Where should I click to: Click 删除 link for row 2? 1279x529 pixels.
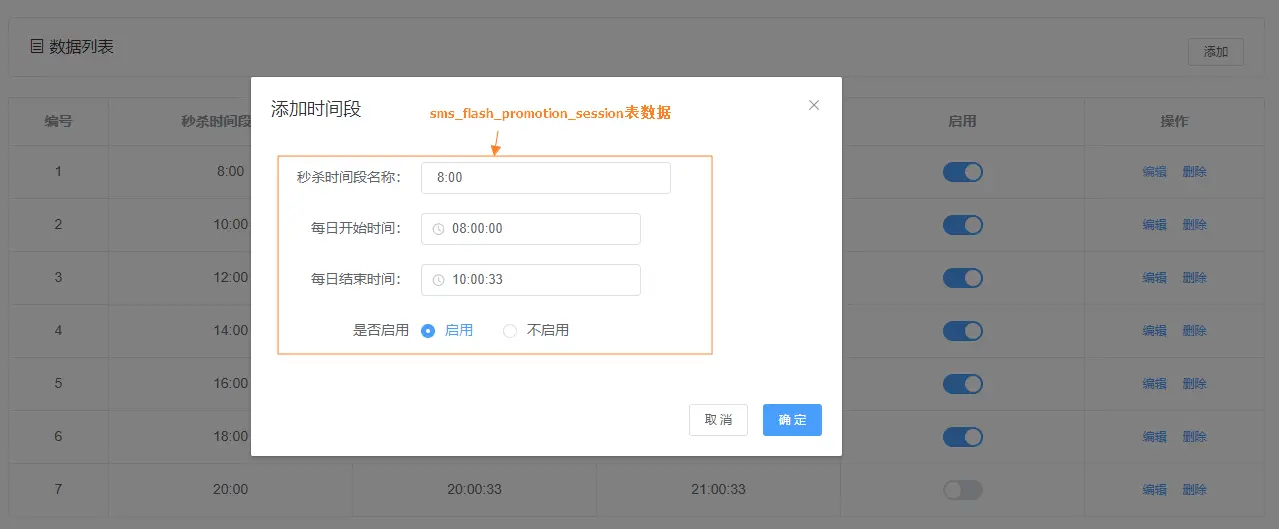1195,225
